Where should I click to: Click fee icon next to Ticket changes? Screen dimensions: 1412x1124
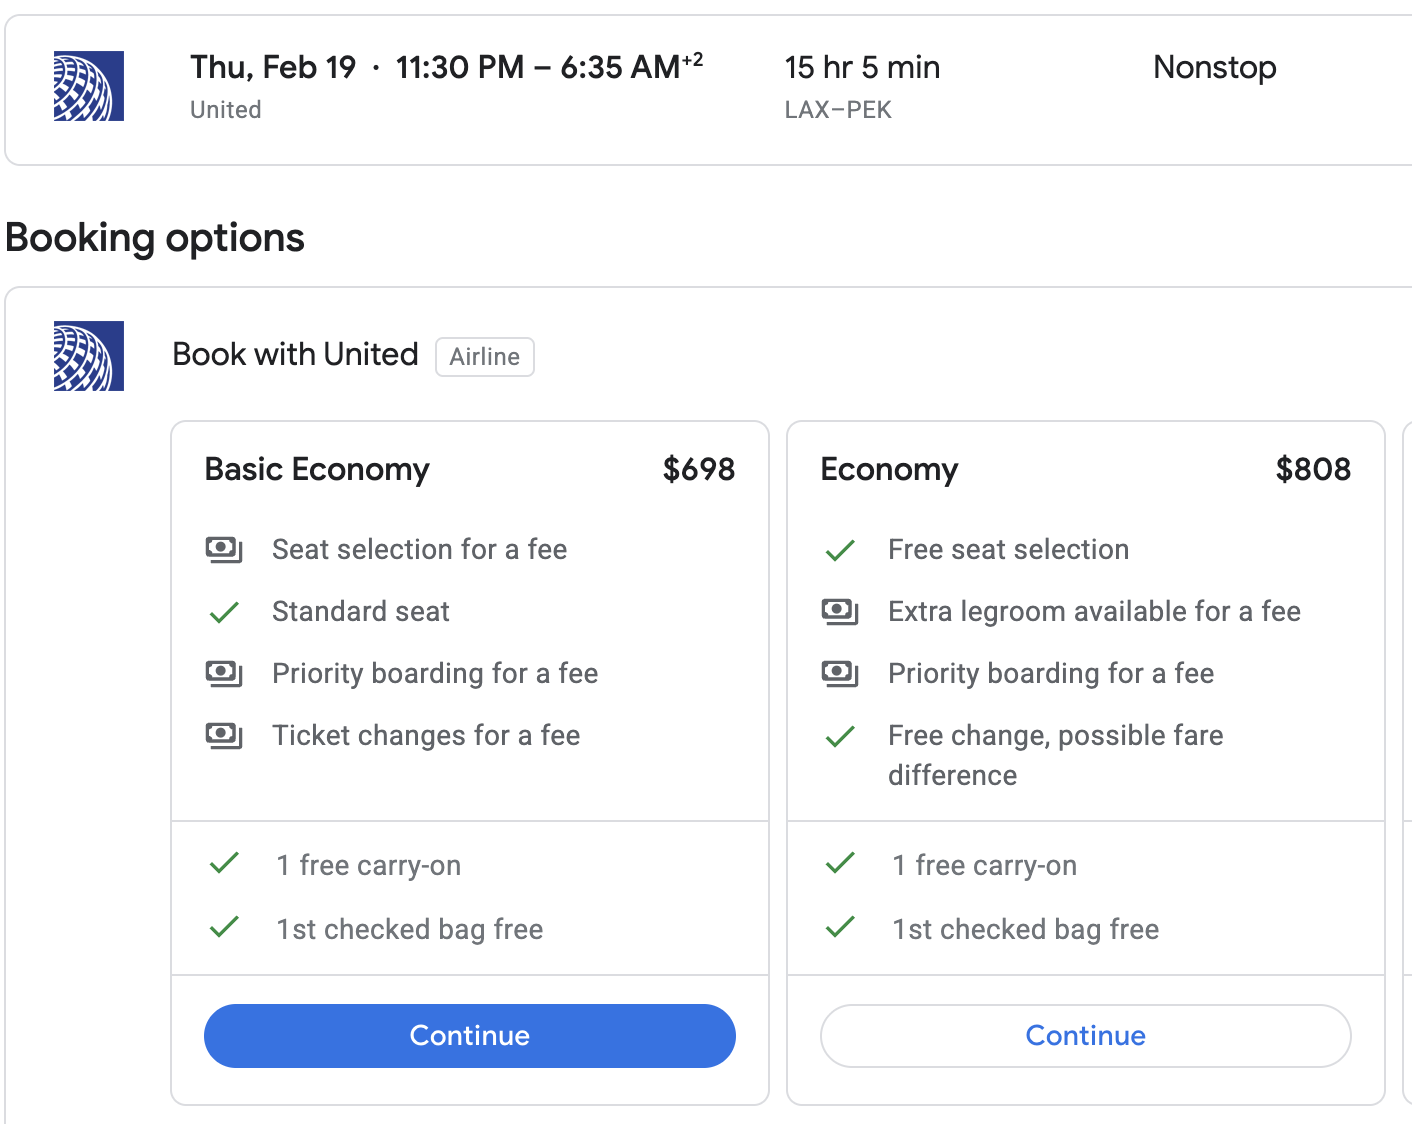tap(224, 736)
